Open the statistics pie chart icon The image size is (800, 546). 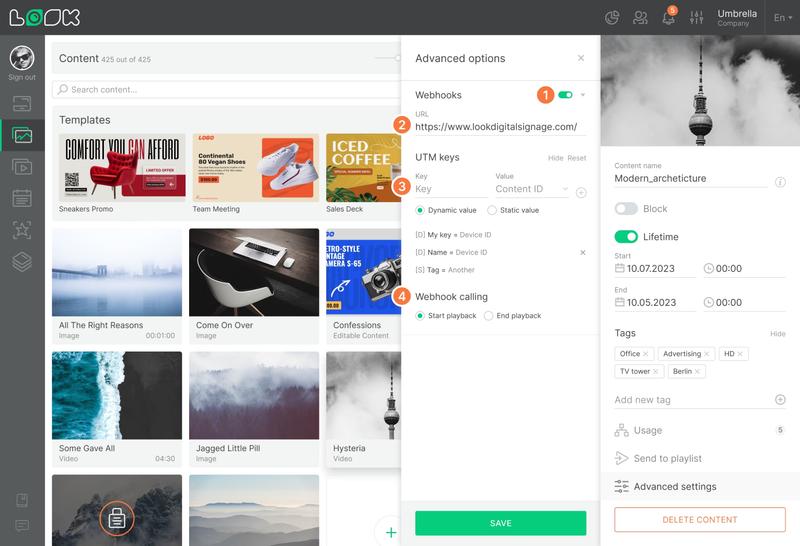click(612, 18)
